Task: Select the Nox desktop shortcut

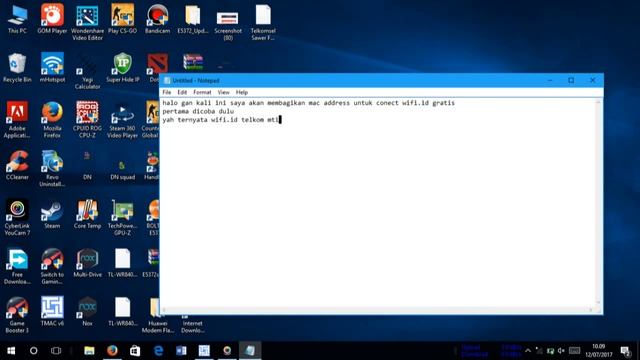Action: coord(87,311)
